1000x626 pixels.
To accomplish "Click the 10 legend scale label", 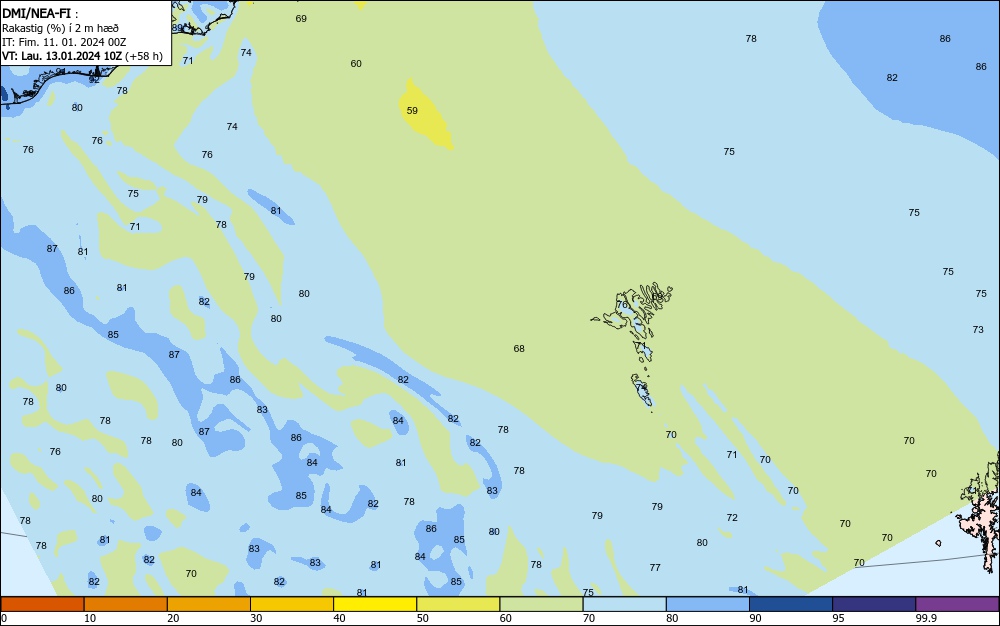I will (x=90, y=618).
